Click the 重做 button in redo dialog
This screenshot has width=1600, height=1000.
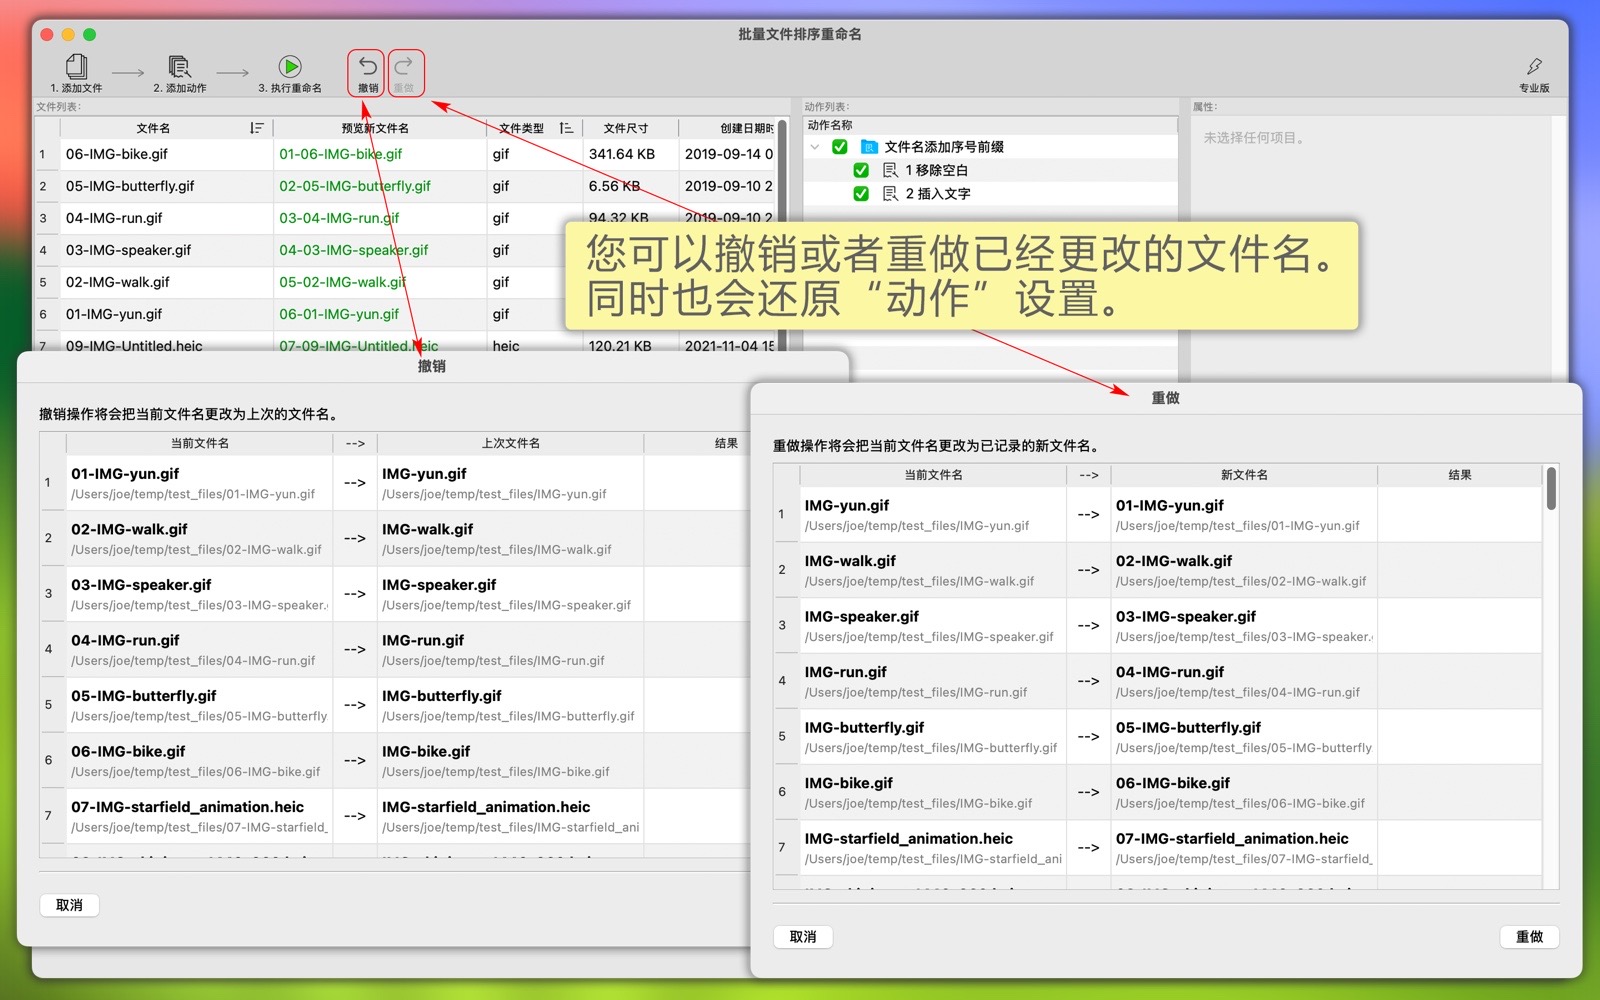pos(1529,937)
